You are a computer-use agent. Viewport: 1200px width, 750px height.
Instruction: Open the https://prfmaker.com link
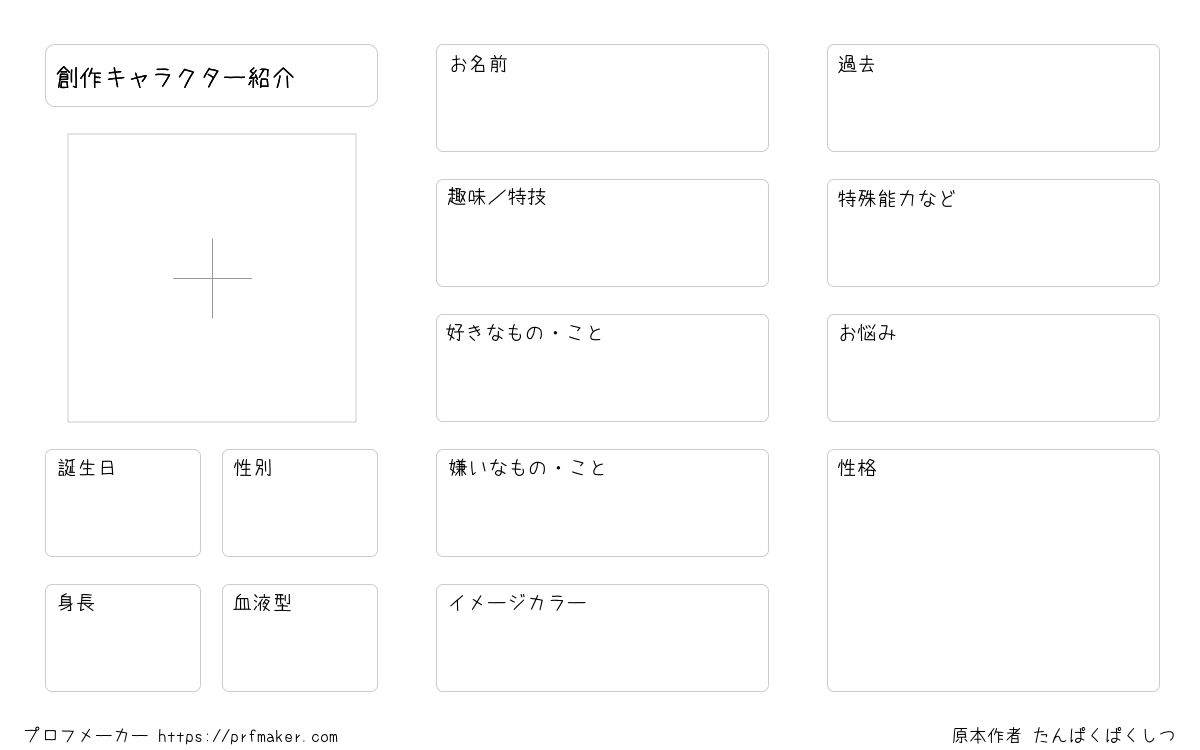click(248, 737)
